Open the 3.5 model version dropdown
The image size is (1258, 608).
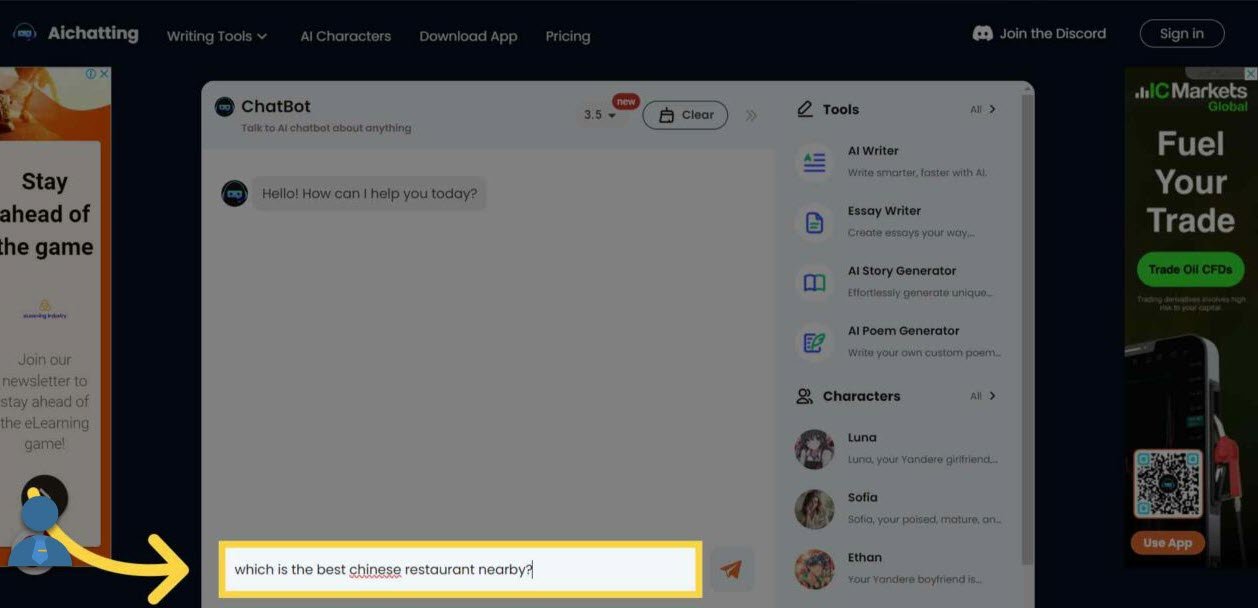[600, 115]
